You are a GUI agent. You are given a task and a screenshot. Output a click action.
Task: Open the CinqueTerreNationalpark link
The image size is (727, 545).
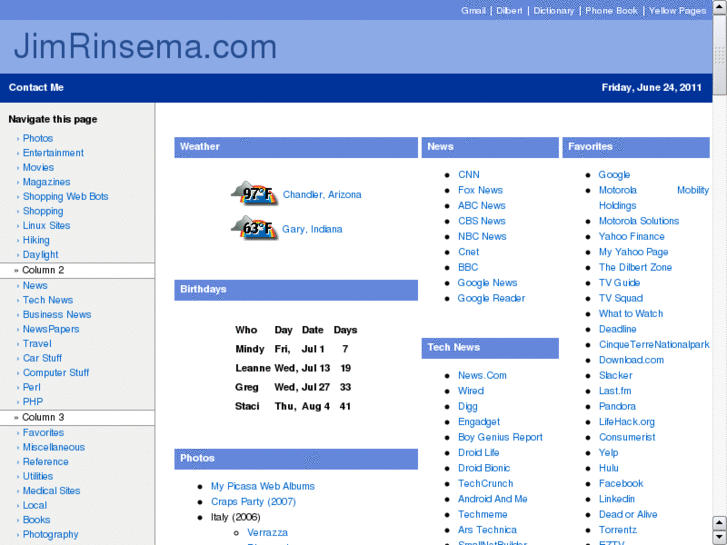[x=654, y=345]
